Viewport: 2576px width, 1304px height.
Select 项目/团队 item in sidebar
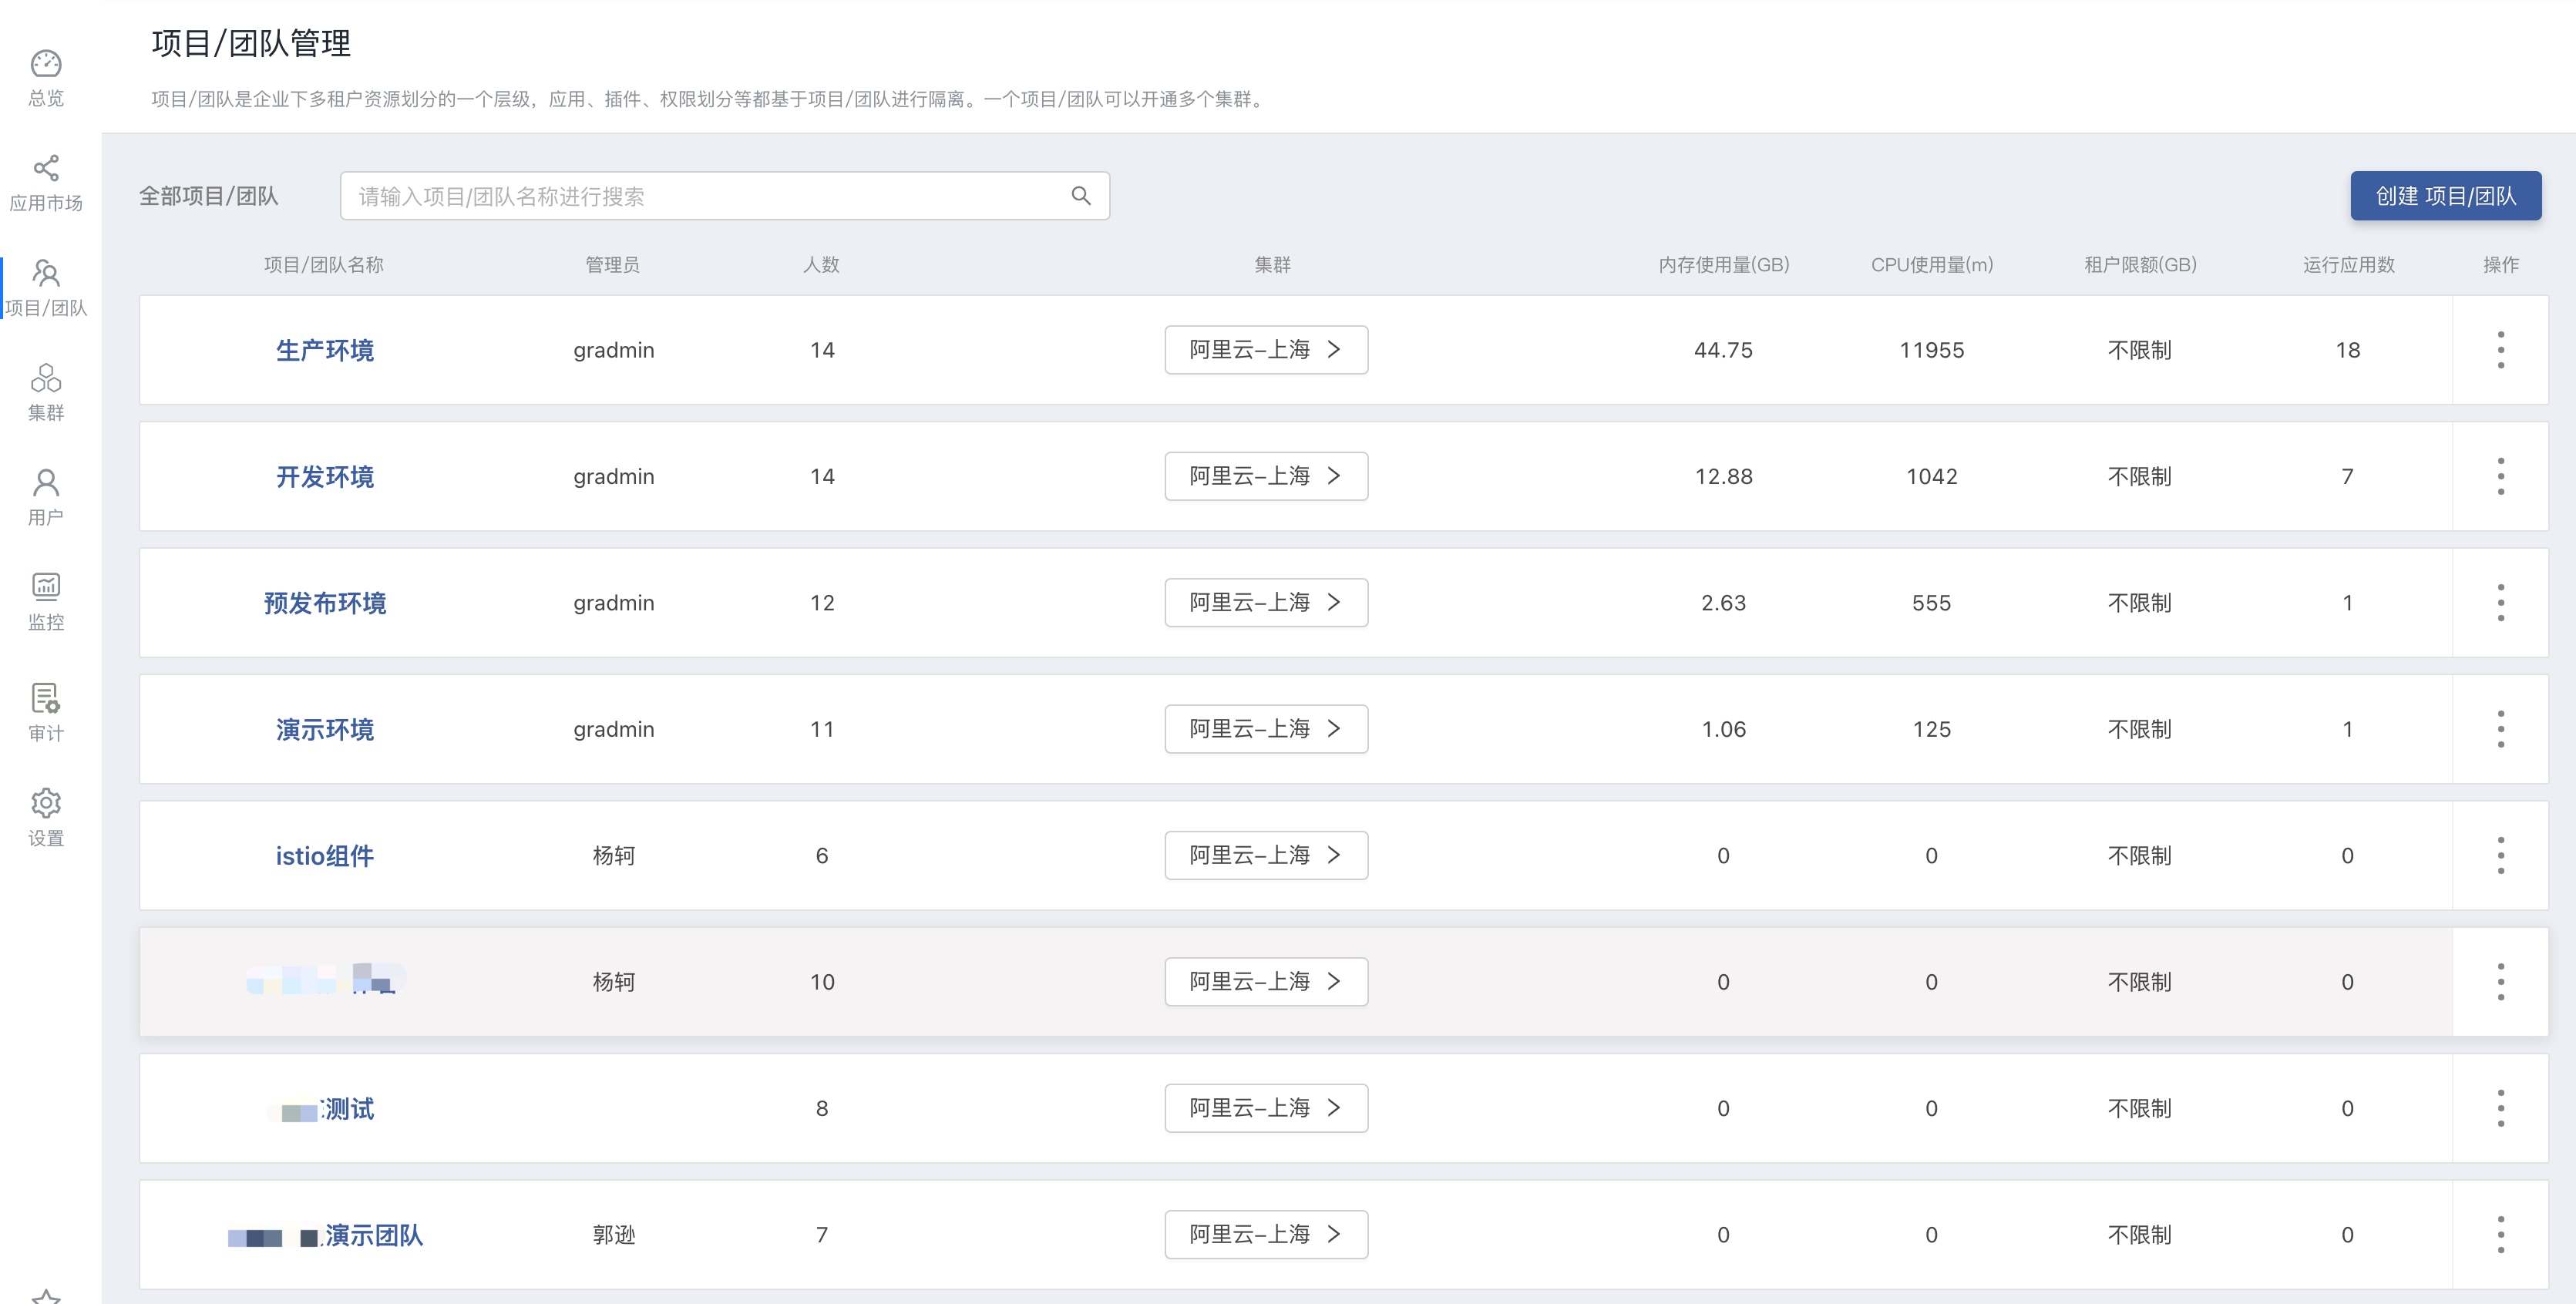[x=46, y=288]
